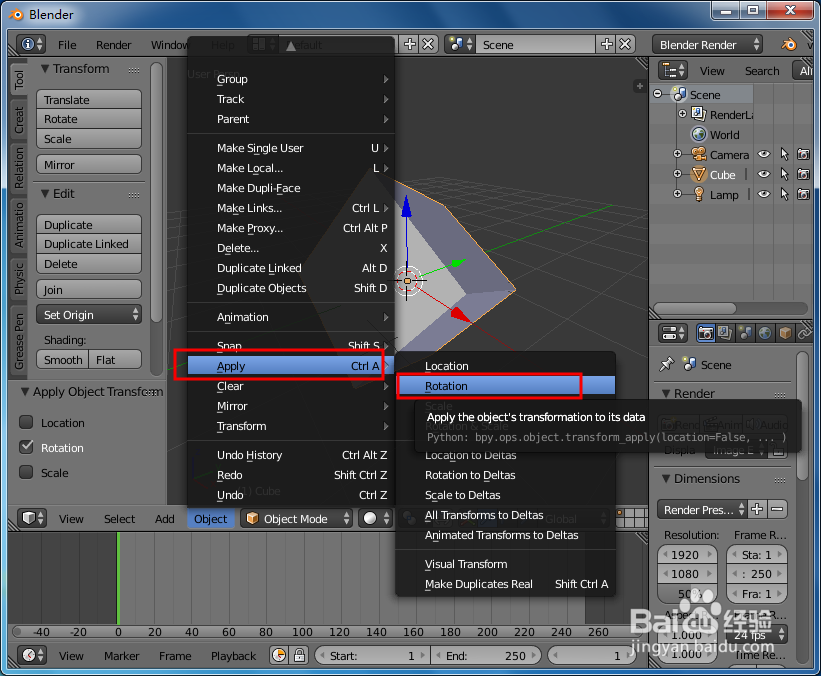Image resolution: width=821 pixels, height=676 pixels.
Task: Click the timeline Start frame field
Action: (x=371, y=656)
